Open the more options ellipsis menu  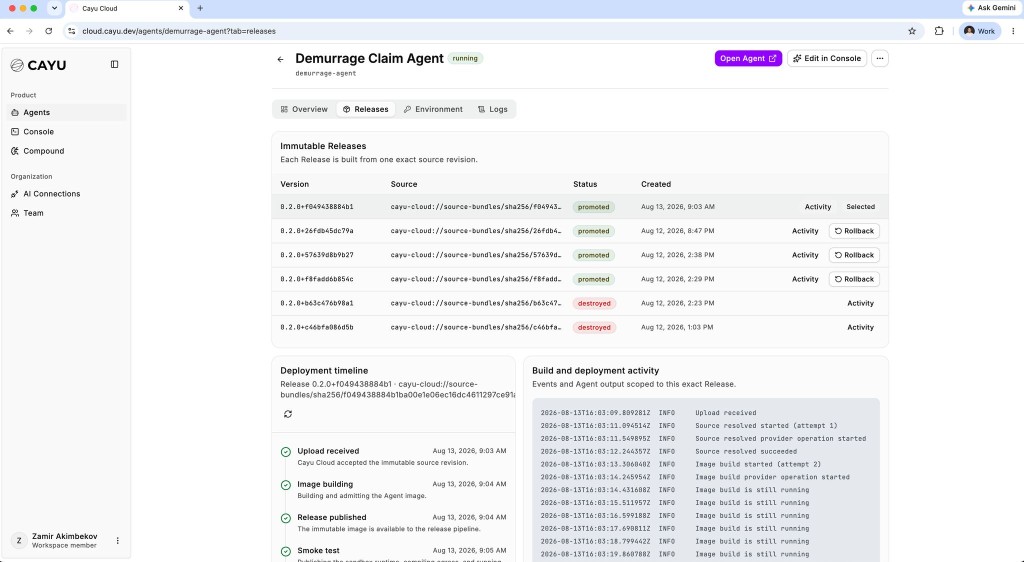pyautogui.click(x=880, y=59)
